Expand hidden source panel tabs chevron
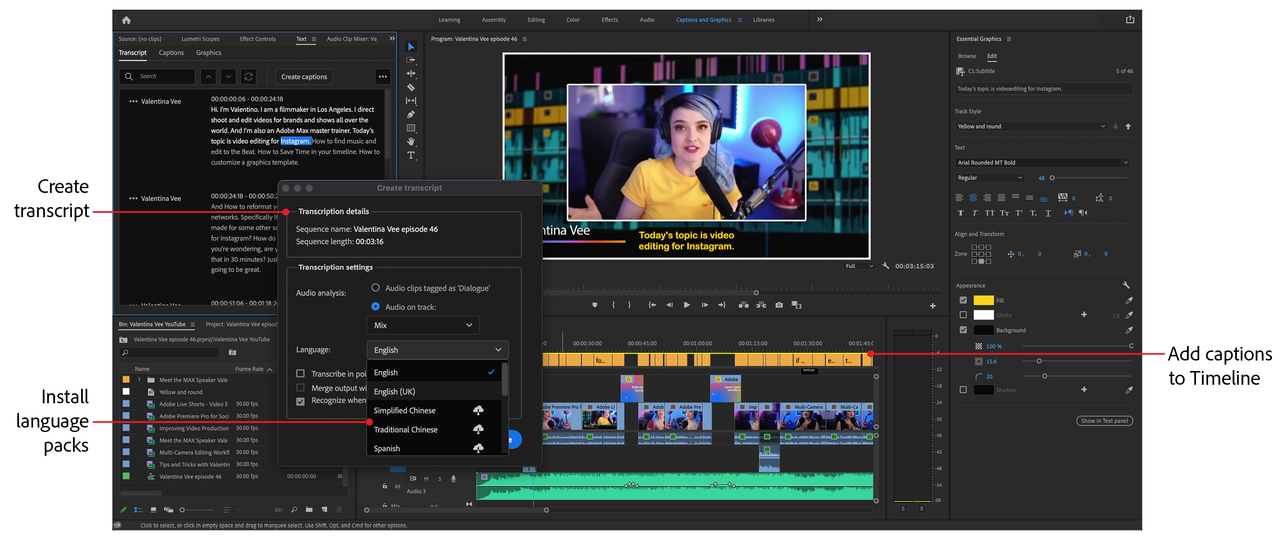The height and width of the screenshot is (543, 1280). coord(393,39)
